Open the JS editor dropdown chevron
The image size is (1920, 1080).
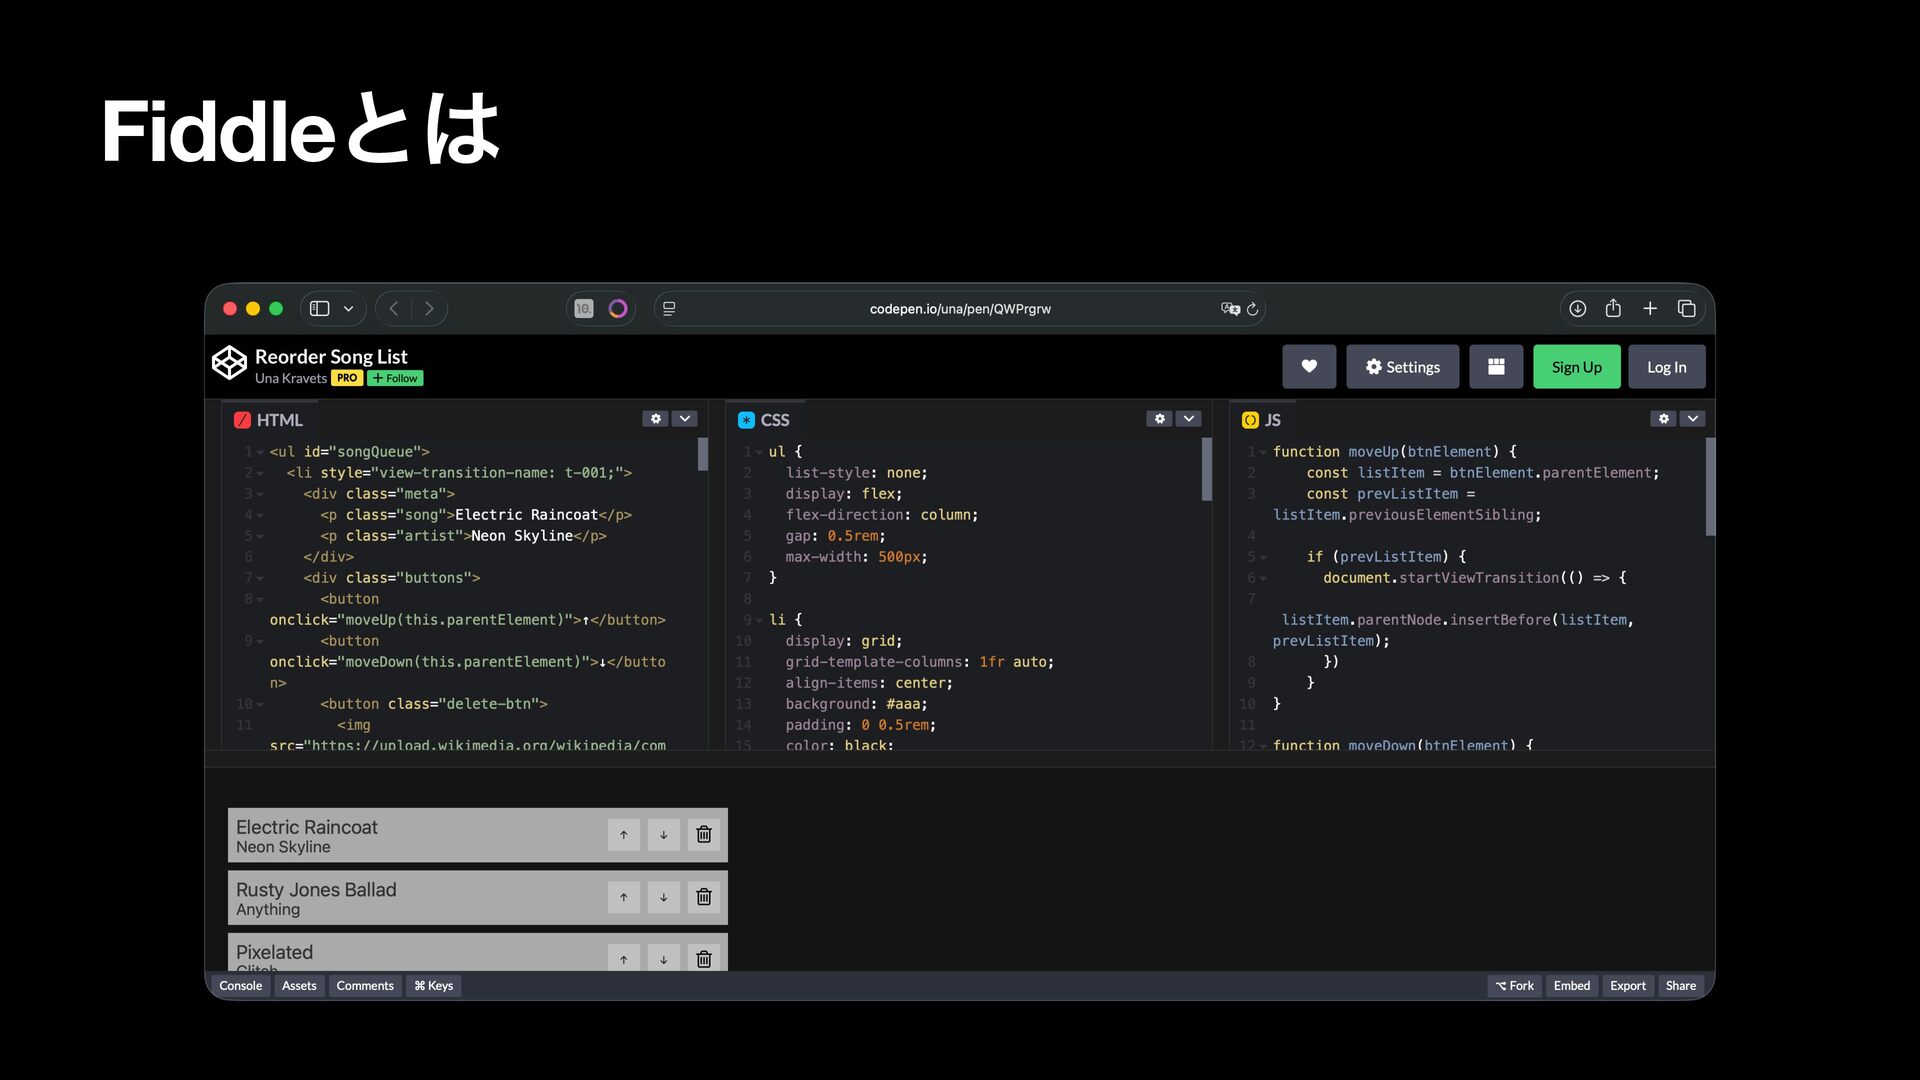pos(1692,419)
